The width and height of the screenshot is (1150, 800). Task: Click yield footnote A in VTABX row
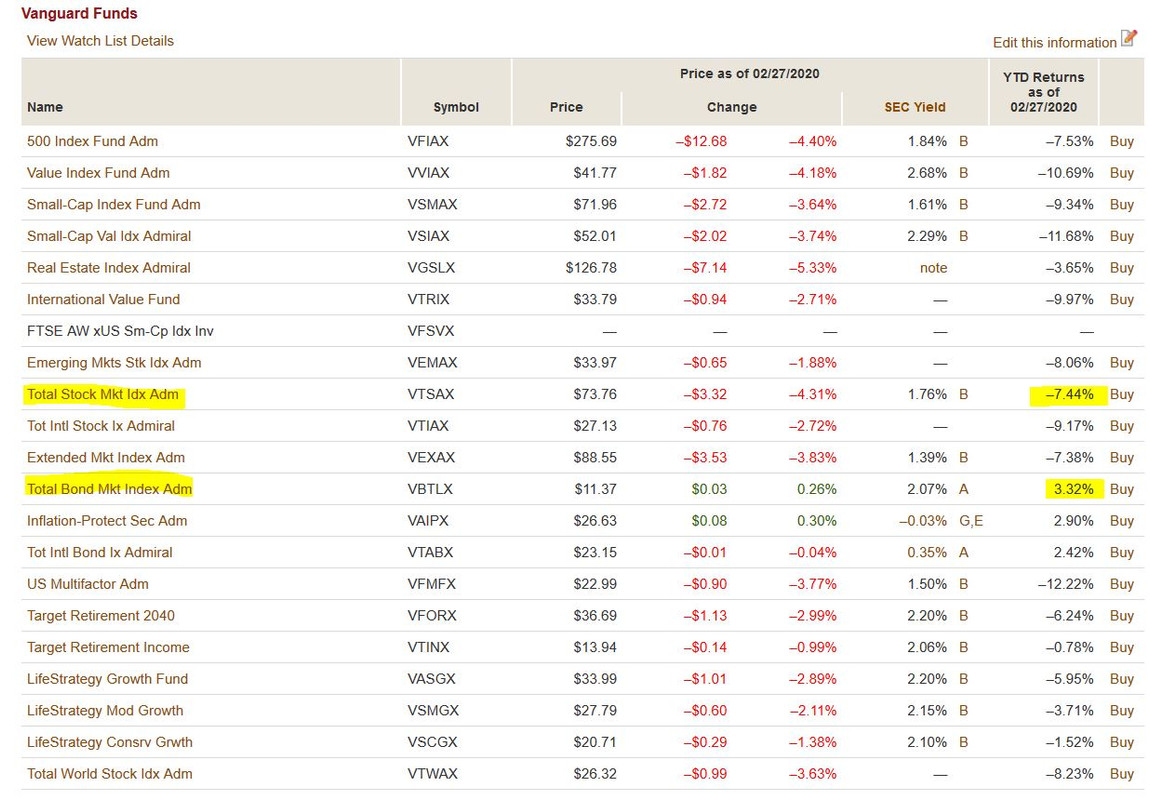click(964, 551)
